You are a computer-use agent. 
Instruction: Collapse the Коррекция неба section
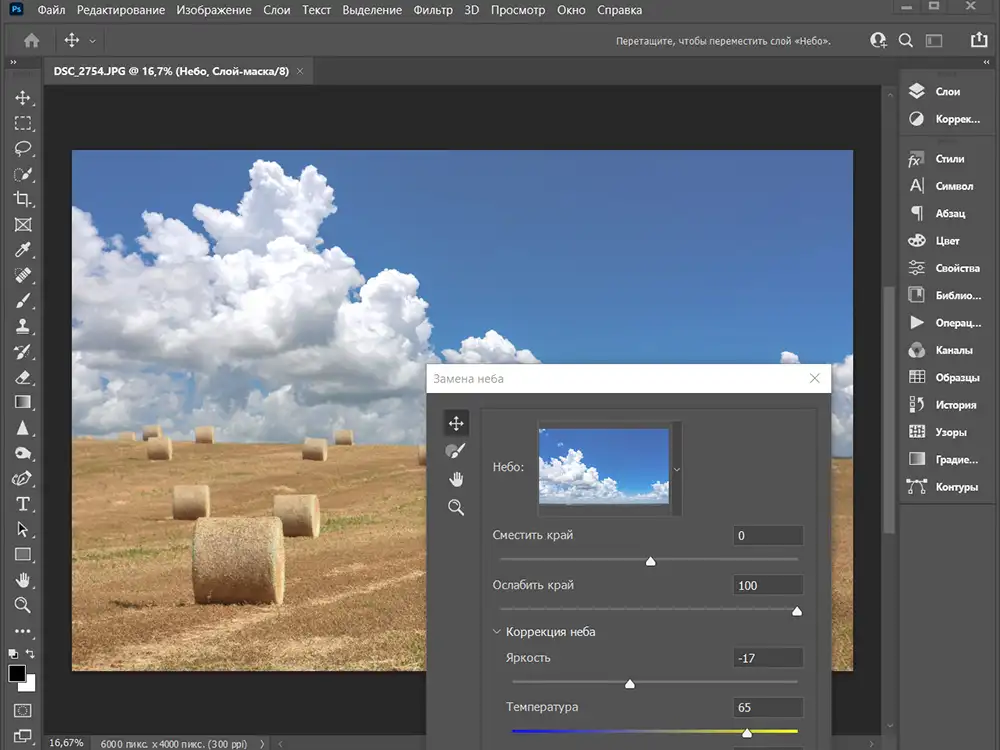click(497, 631)
